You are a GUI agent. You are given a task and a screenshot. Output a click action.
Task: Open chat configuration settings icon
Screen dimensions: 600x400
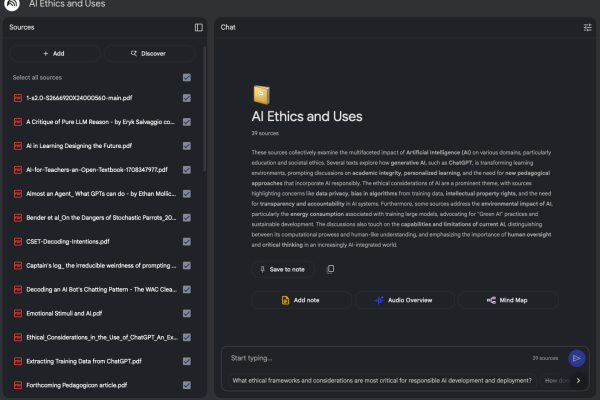pyautogui.click(x=587, y=28)
